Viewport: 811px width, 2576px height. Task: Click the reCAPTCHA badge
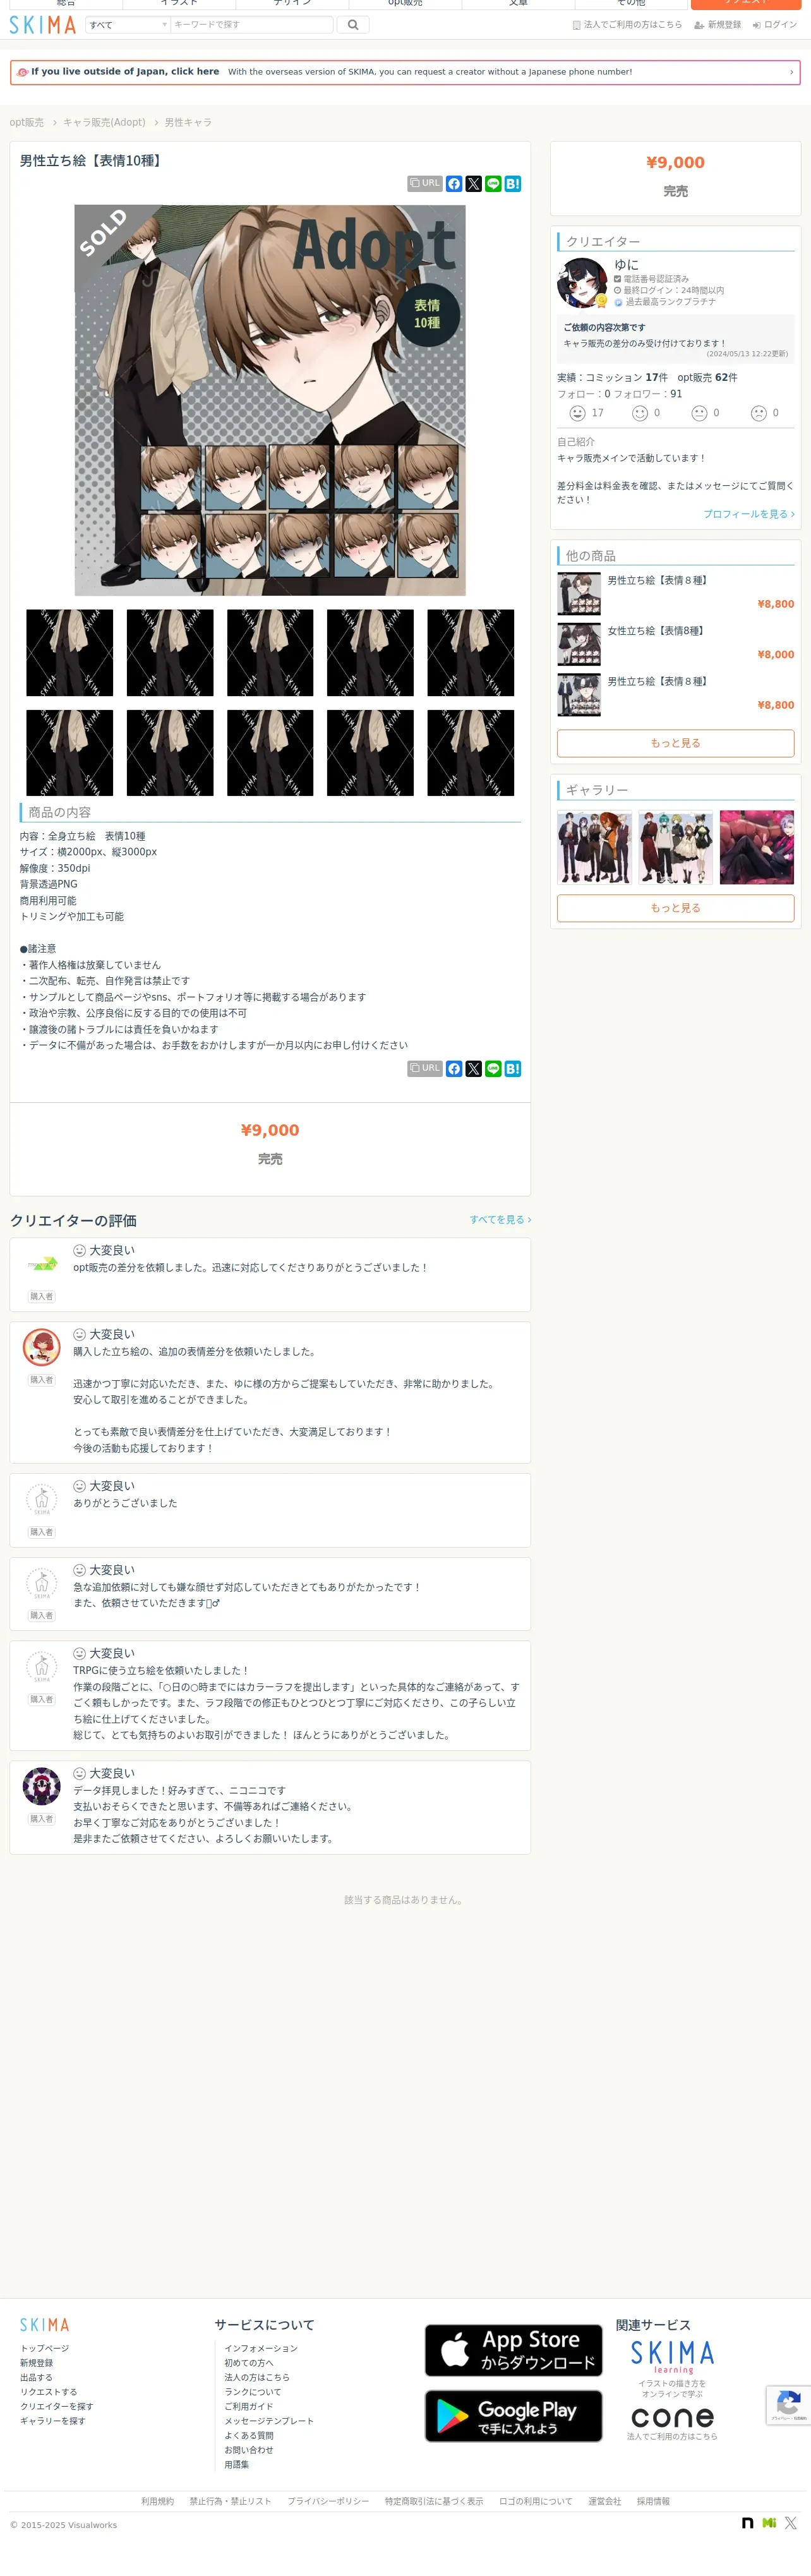click(x=788, y=2405)
